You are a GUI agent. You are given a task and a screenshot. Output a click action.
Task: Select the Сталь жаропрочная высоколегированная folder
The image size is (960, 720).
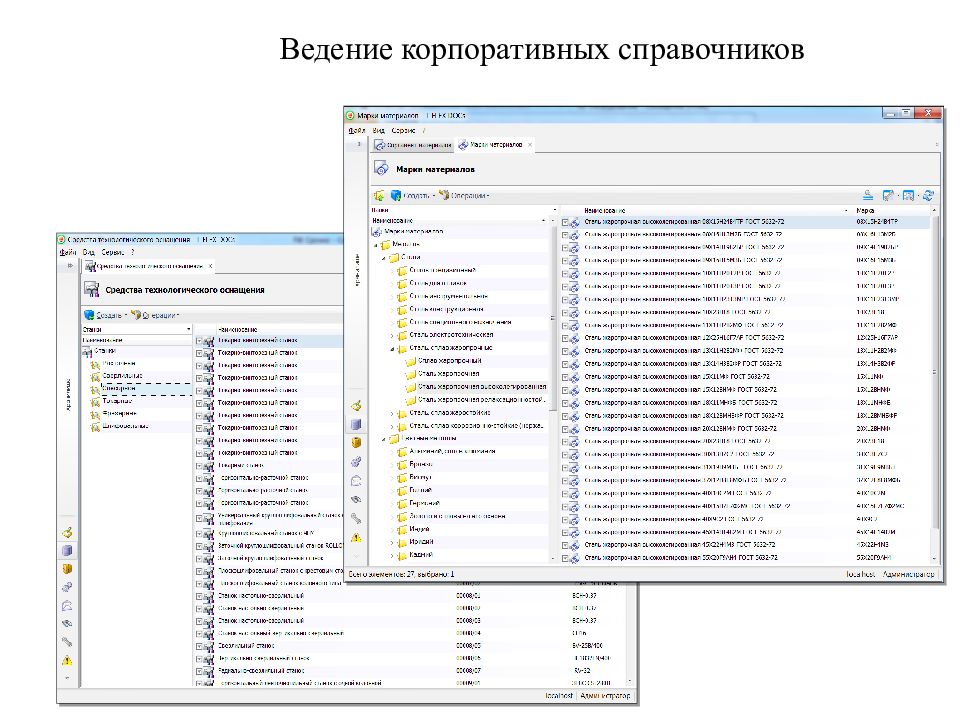point(482,387)
